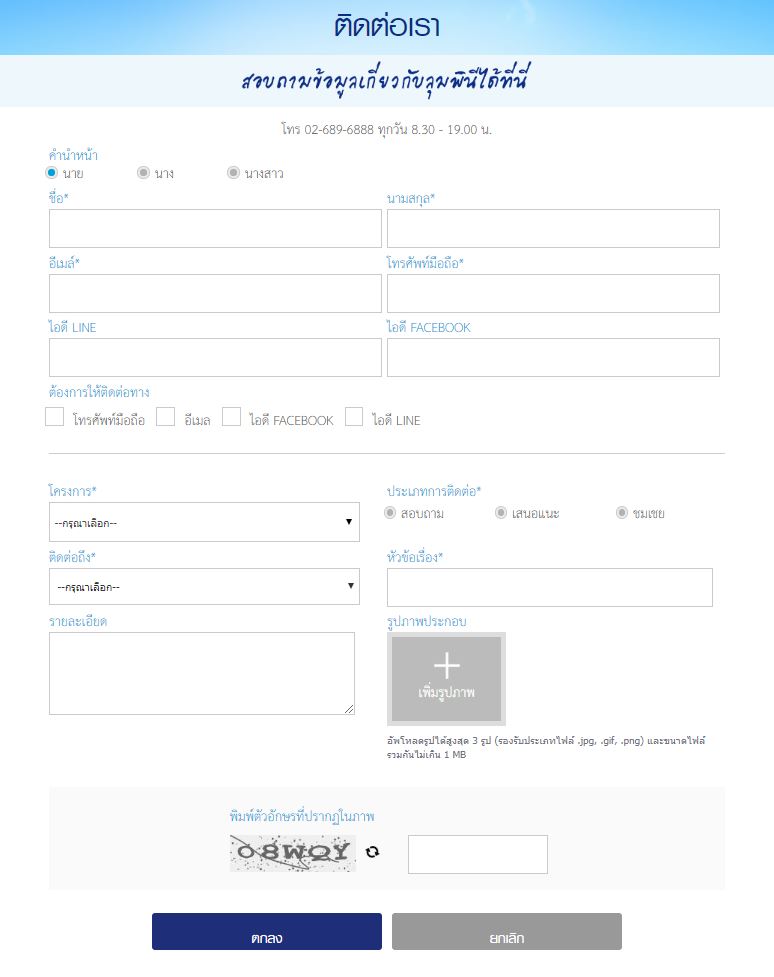Choose สอบถาม contact type
The height and width of the screenshot is (977, 774).
tap(391, 512)
